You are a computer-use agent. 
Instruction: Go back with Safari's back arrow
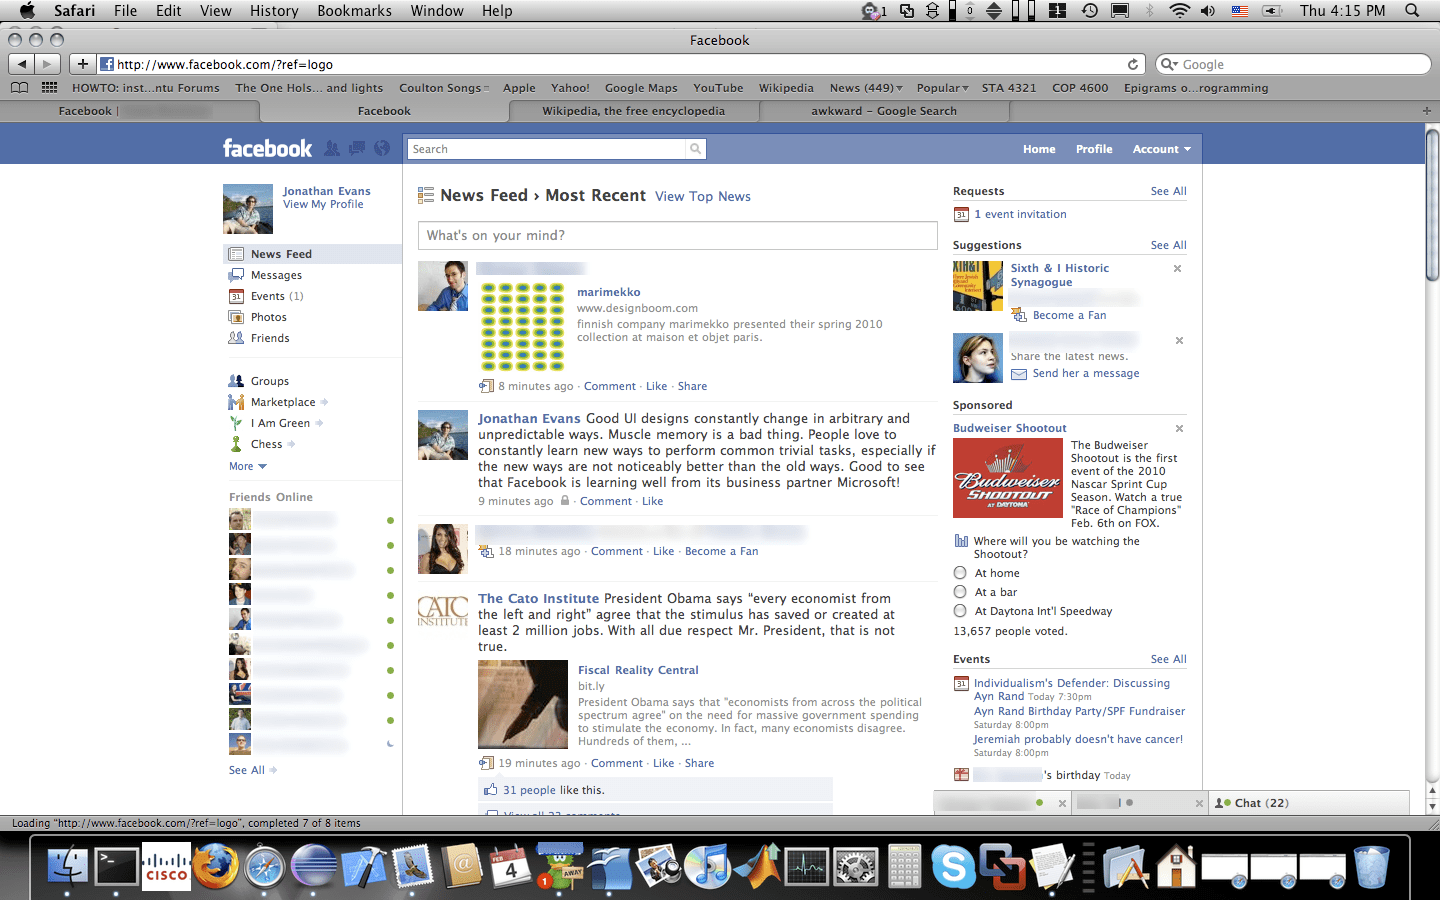pos(21,64)
